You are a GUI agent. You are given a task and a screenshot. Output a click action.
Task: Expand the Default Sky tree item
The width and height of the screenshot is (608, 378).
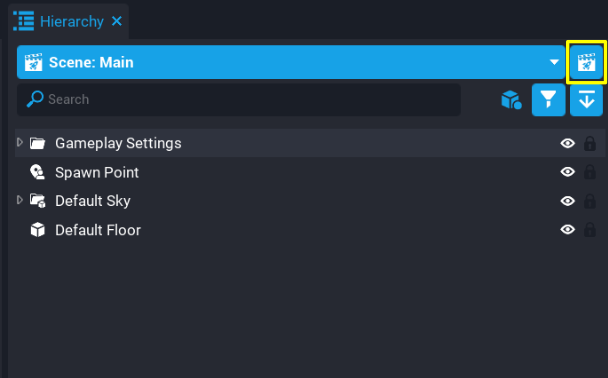(x=20, y=200)
